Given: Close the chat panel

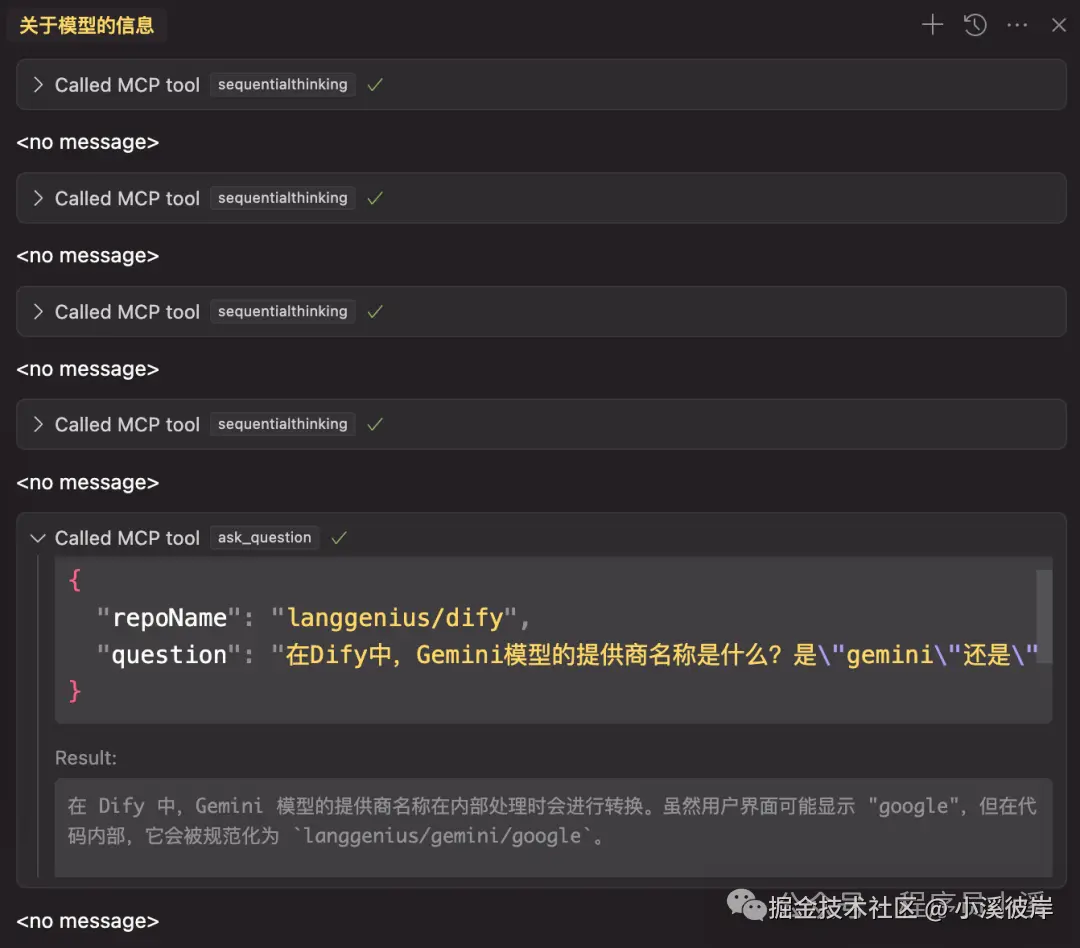Looking at the screenshot, I should coord(1059,25).
